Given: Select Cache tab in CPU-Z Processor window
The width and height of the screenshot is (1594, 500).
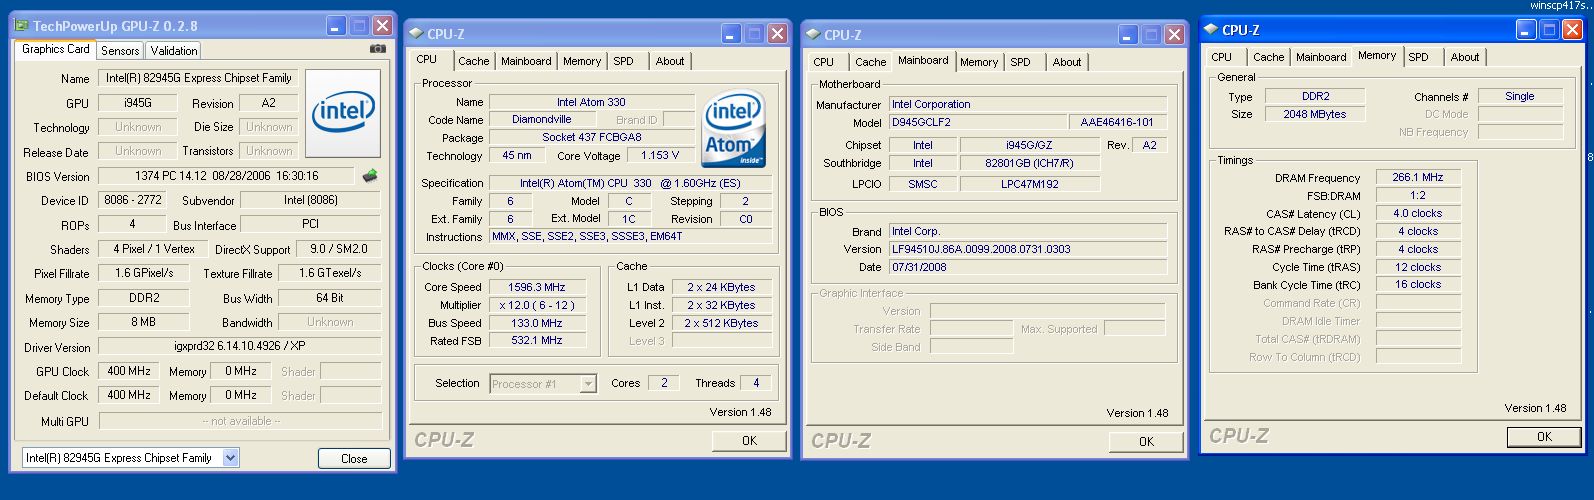Looking at the screenshot, I should [473, 61].
